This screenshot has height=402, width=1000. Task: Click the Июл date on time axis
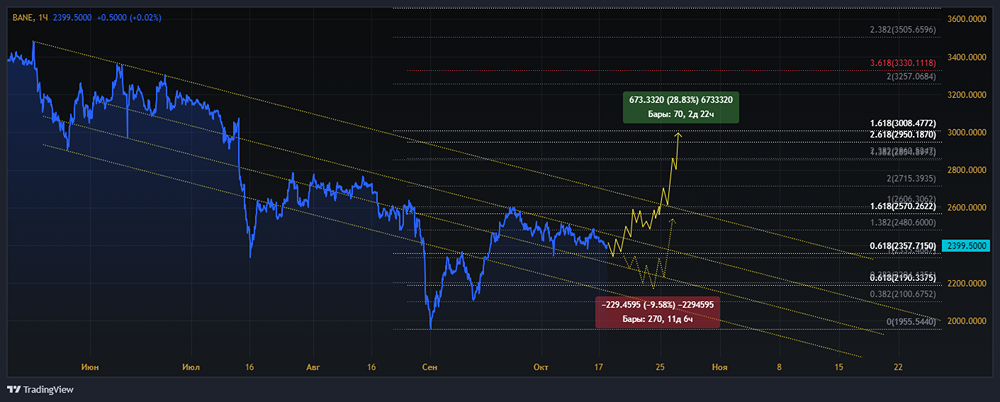point(191,367)
